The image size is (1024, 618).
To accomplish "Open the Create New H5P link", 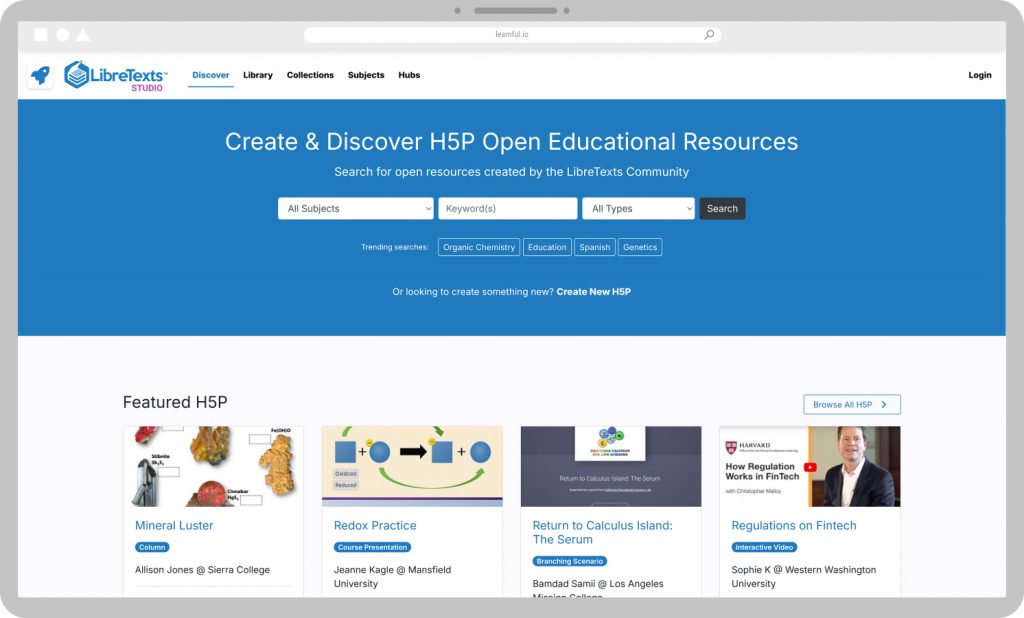I will pyautogui.click(x=594, y=292).
